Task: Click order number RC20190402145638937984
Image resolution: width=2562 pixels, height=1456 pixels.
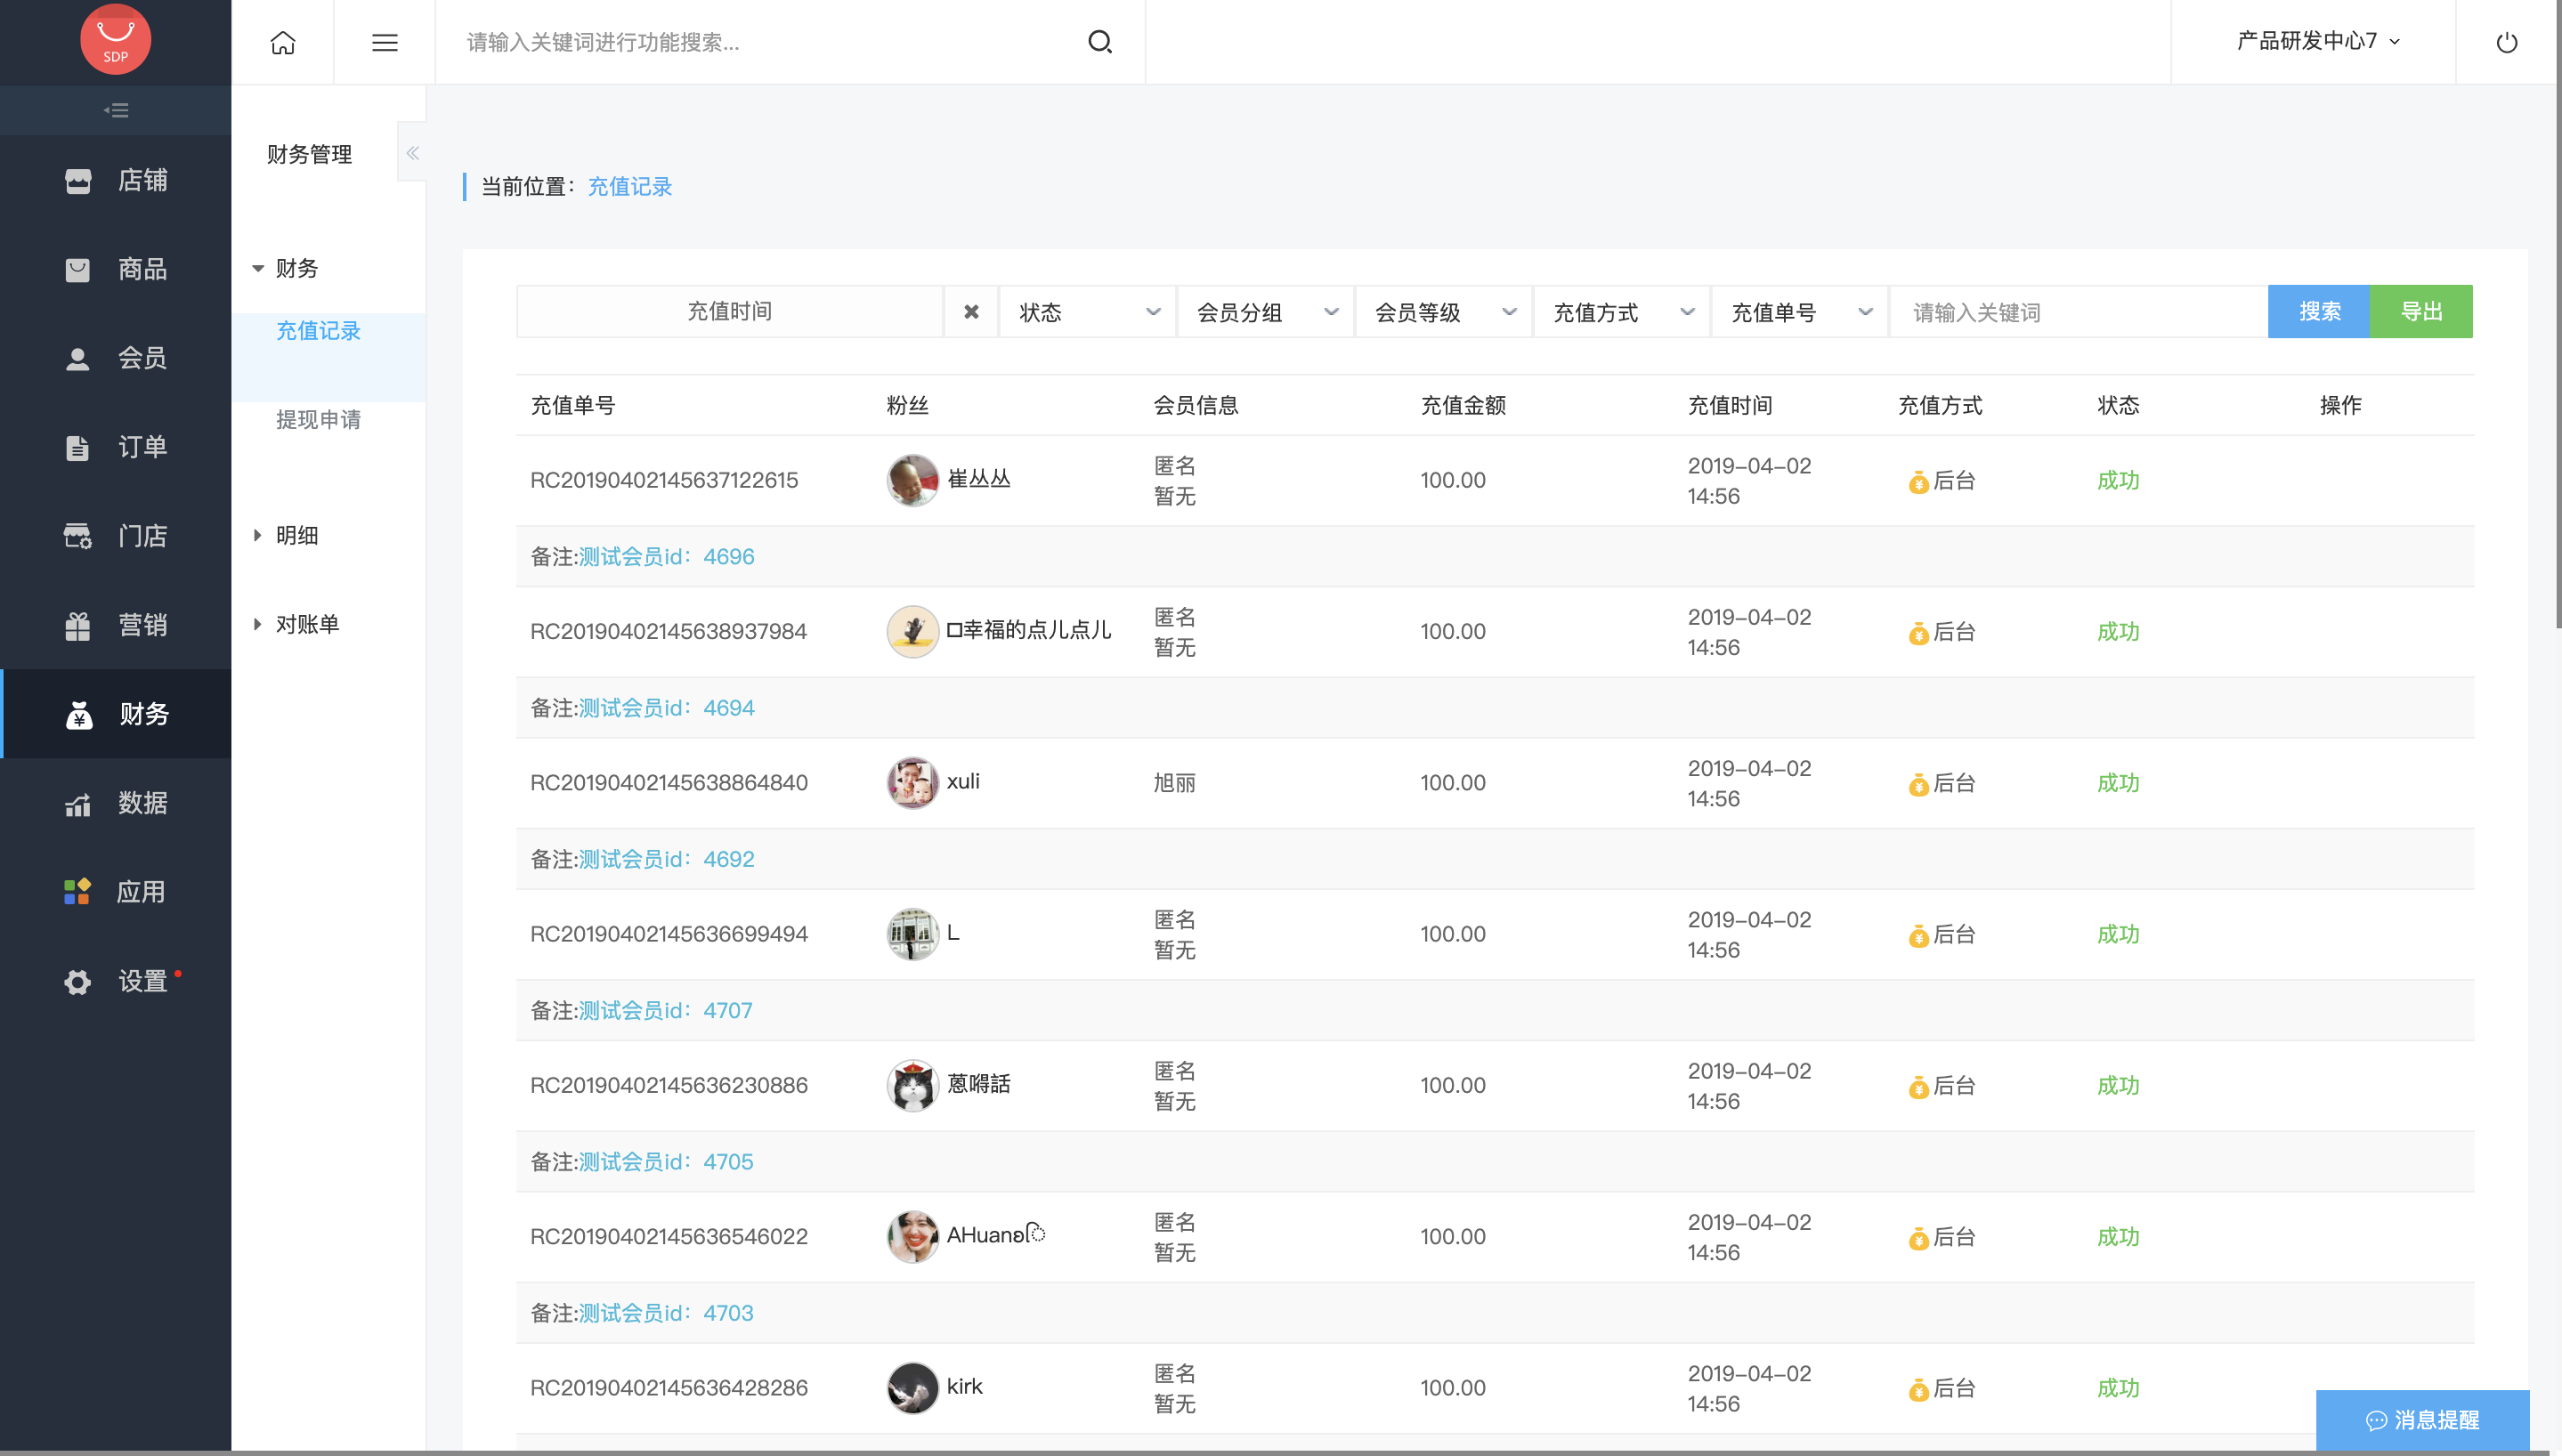Action: [x=668, y=632]
